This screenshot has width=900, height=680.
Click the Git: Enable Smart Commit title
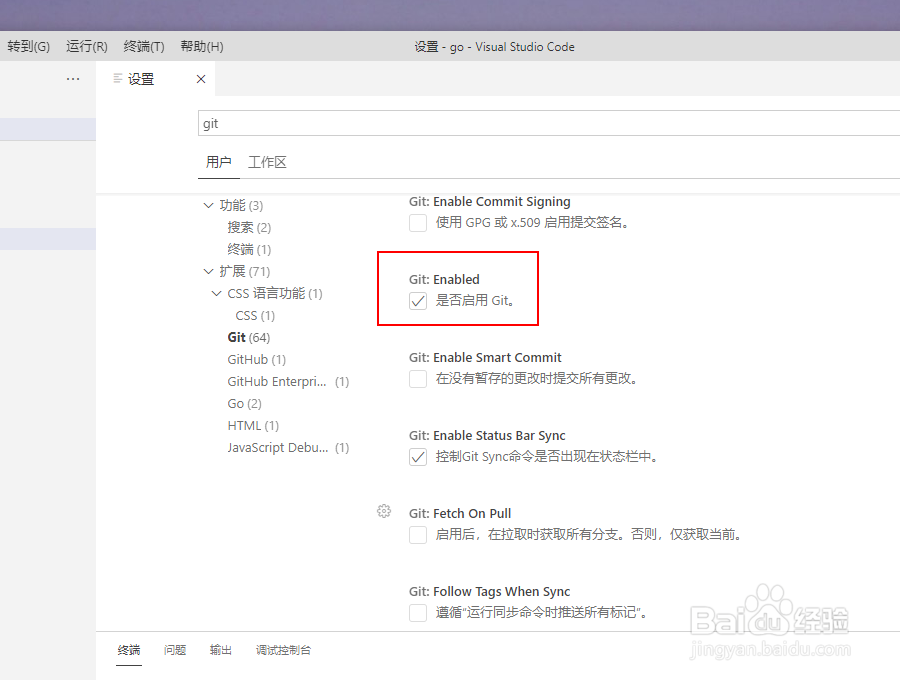click(x=485, y=358)
